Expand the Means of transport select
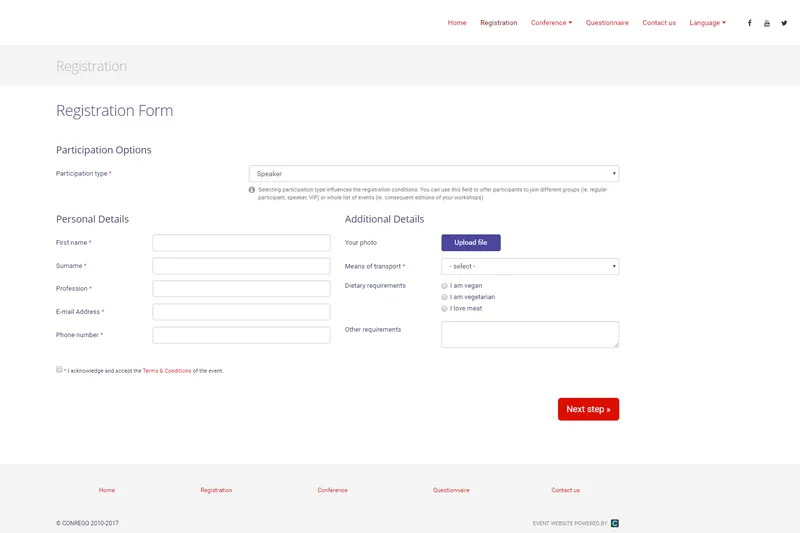The width and height of the screenshot is (800, 533). (x=530, y=266)
